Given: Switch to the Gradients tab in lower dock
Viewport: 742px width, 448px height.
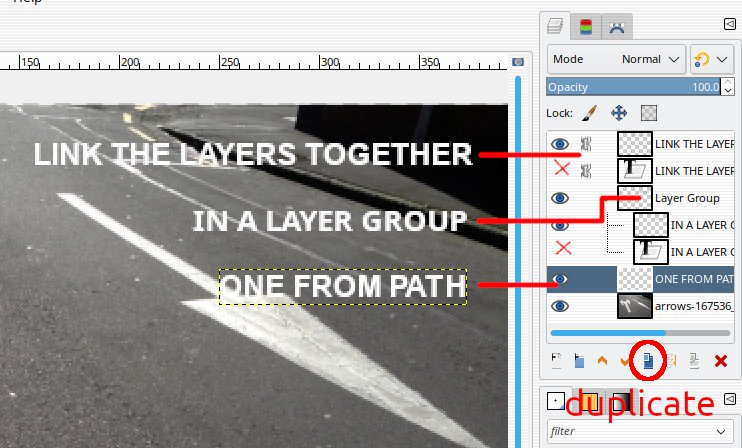Looking at the screenshot, I should [x=621, y=402].
